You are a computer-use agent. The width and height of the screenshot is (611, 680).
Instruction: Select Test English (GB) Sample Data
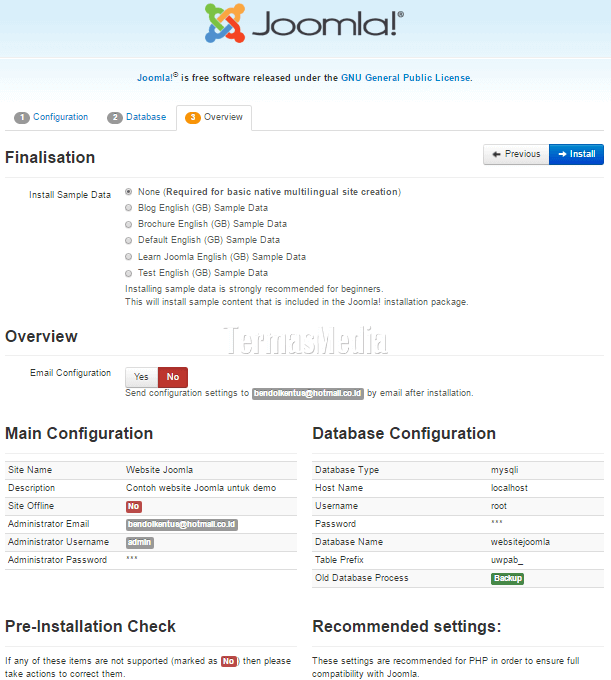point(128,273)
